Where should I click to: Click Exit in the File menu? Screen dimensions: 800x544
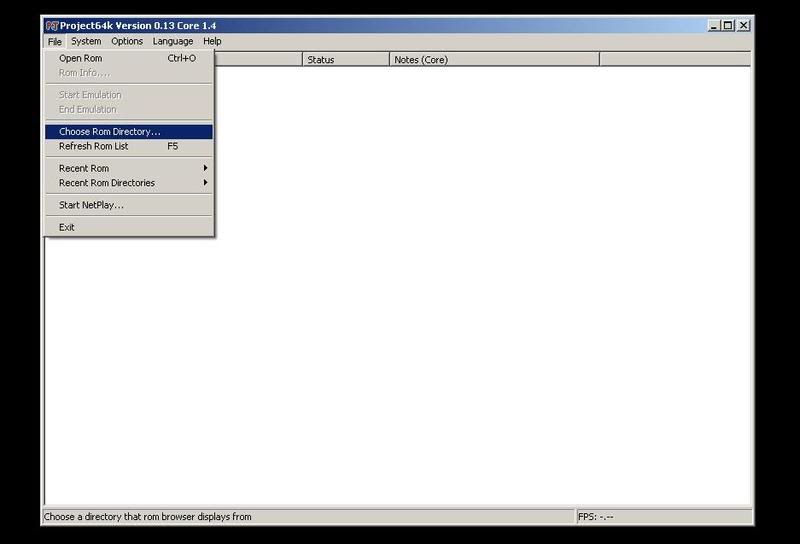pyautogui.click(x=129, y=228)
